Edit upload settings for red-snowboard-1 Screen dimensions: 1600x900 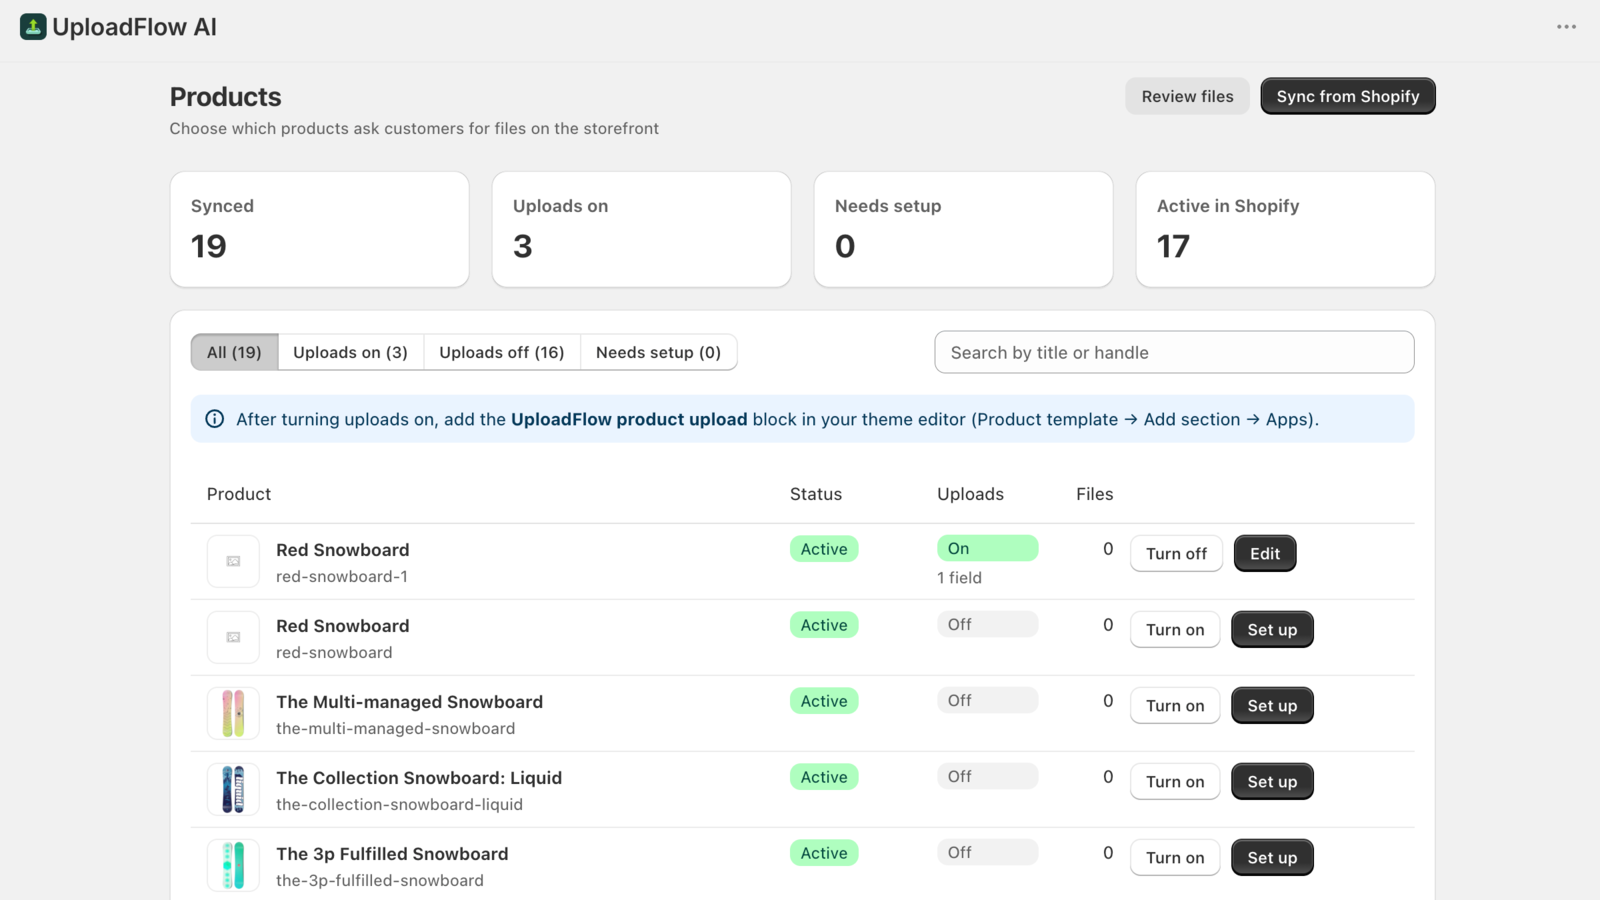coord(1265,553)
